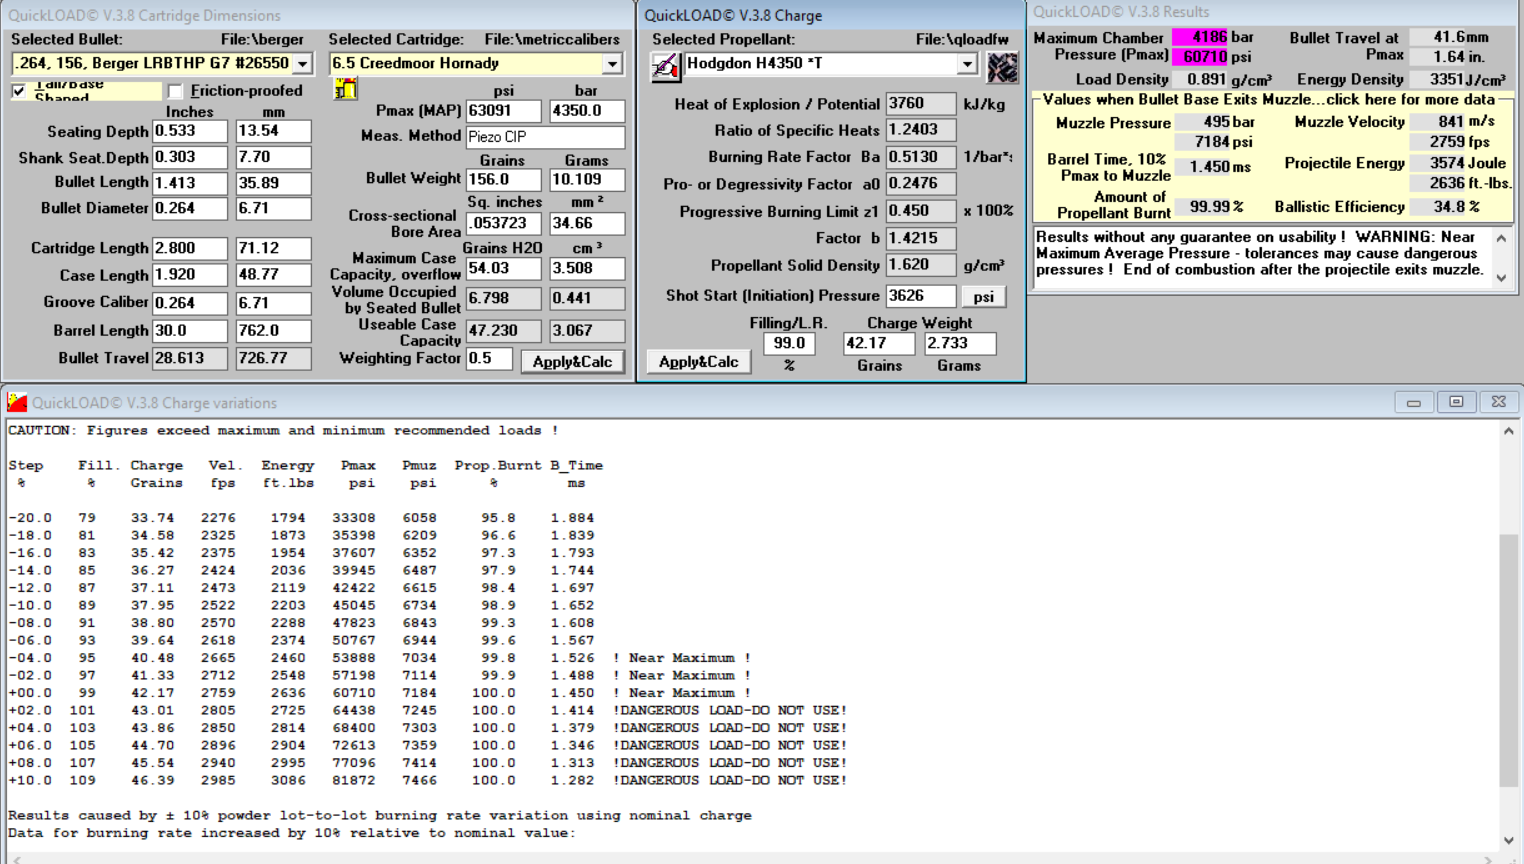Click the -20.0 step row with 33.74 grains
The height and width of the screenshot is (864, 1524).
coord(302,518)
